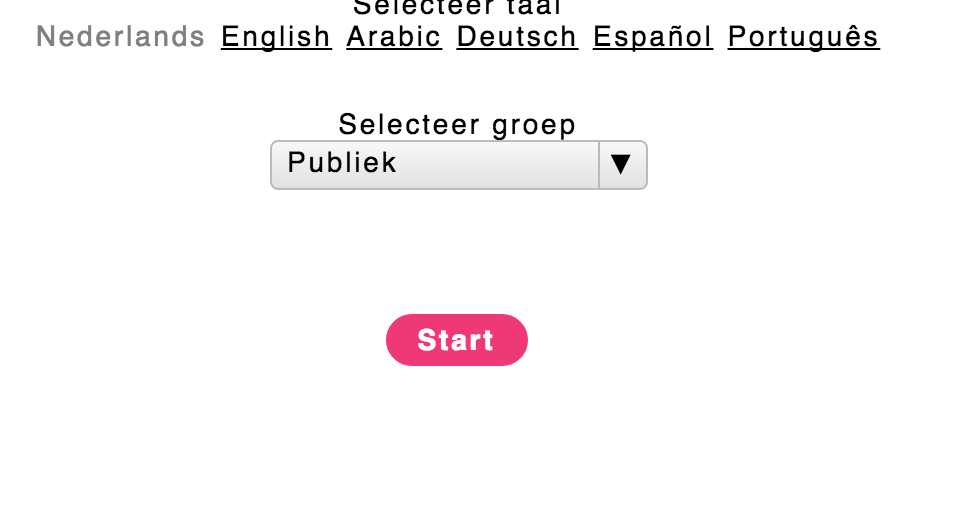Screen dimensions: 958x528
Task: Tap the English link in language row
Action: tap(276, 37)
